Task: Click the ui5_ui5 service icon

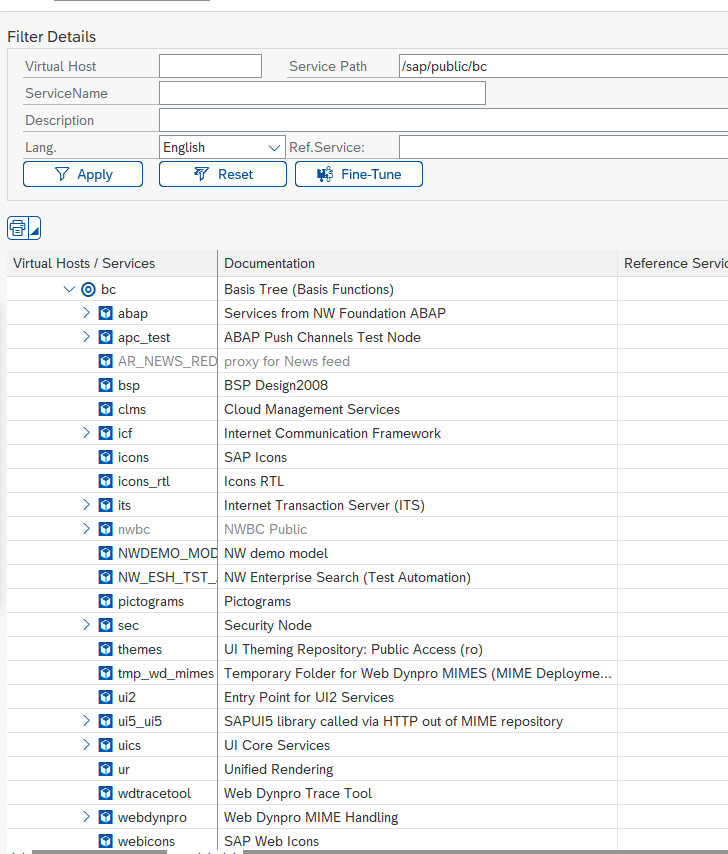Action: tap(106, 721)
